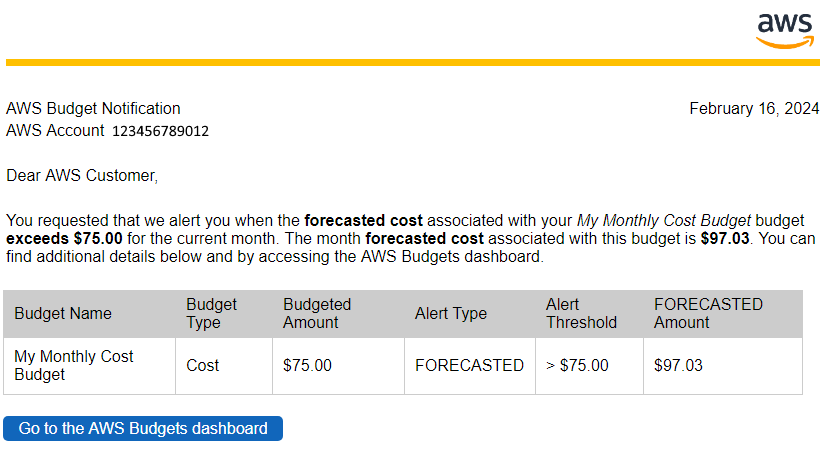Select the > $75.00 threshold cell
Screen dimensions: 822x452
pos(589,365)
